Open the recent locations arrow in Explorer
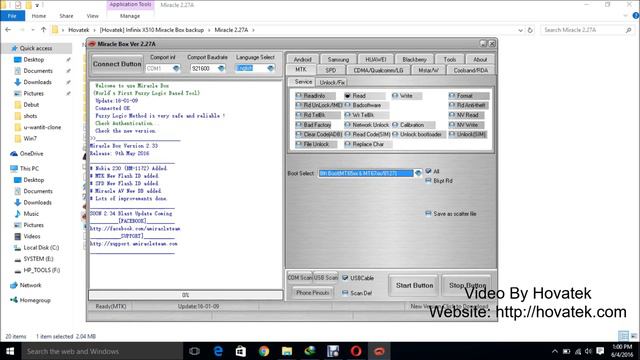Viewport: 640px width, 360px height. [x=33, y=30]
